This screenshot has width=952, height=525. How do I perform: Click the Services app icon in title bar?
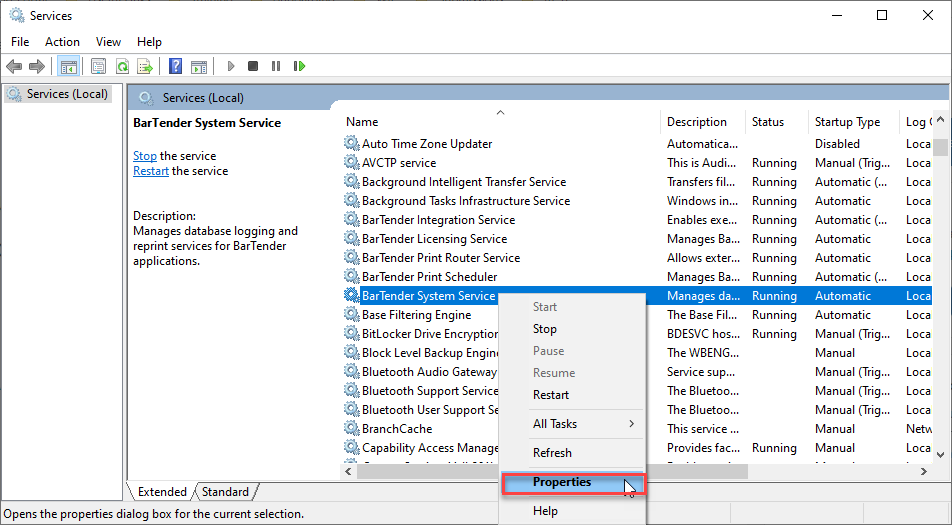(16, 16)
